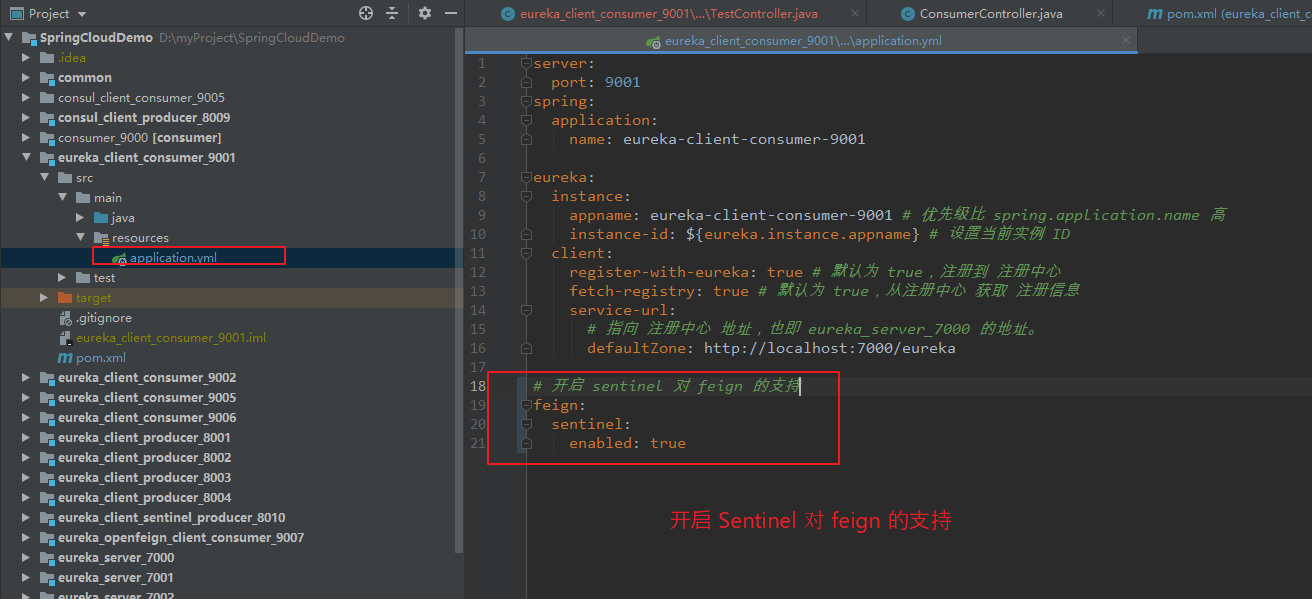
Task: Select the .gitignore file
Action: (x=103, y=318)
